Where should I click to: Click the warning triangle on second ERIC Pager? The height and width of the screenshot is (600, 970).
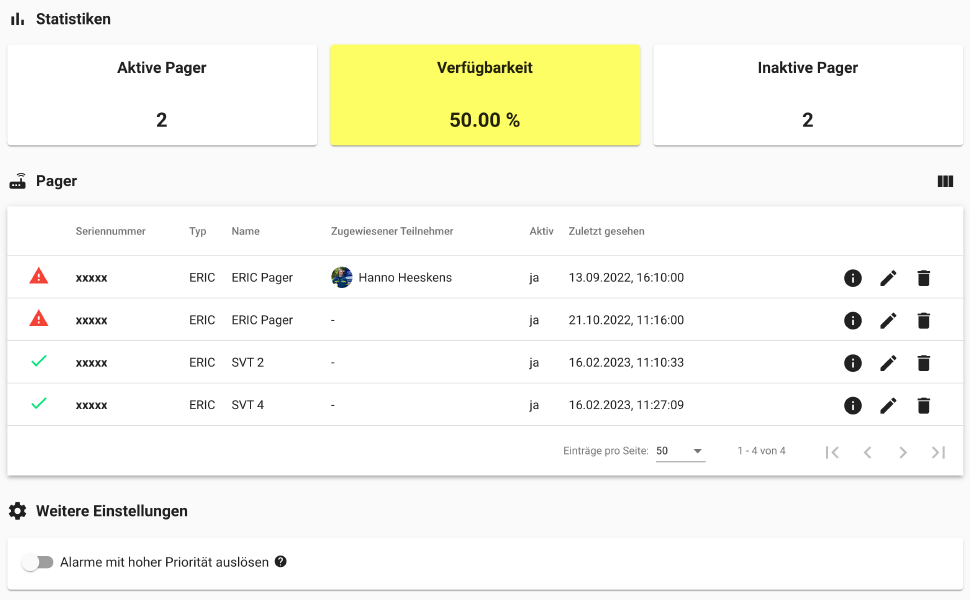[x=38, y=320]
